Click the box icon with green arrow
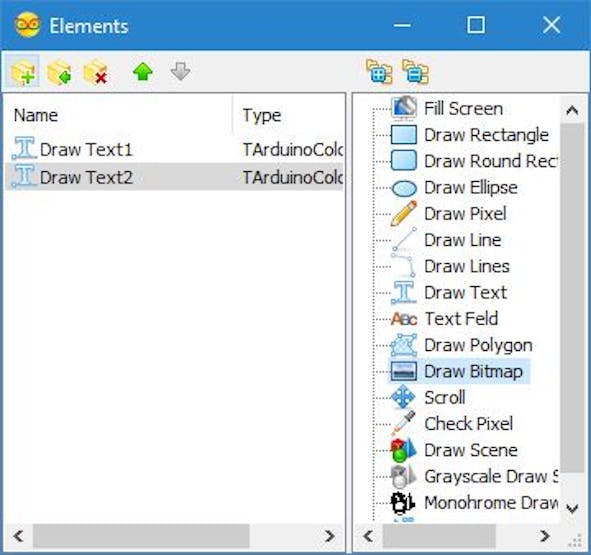 (59, 72)
